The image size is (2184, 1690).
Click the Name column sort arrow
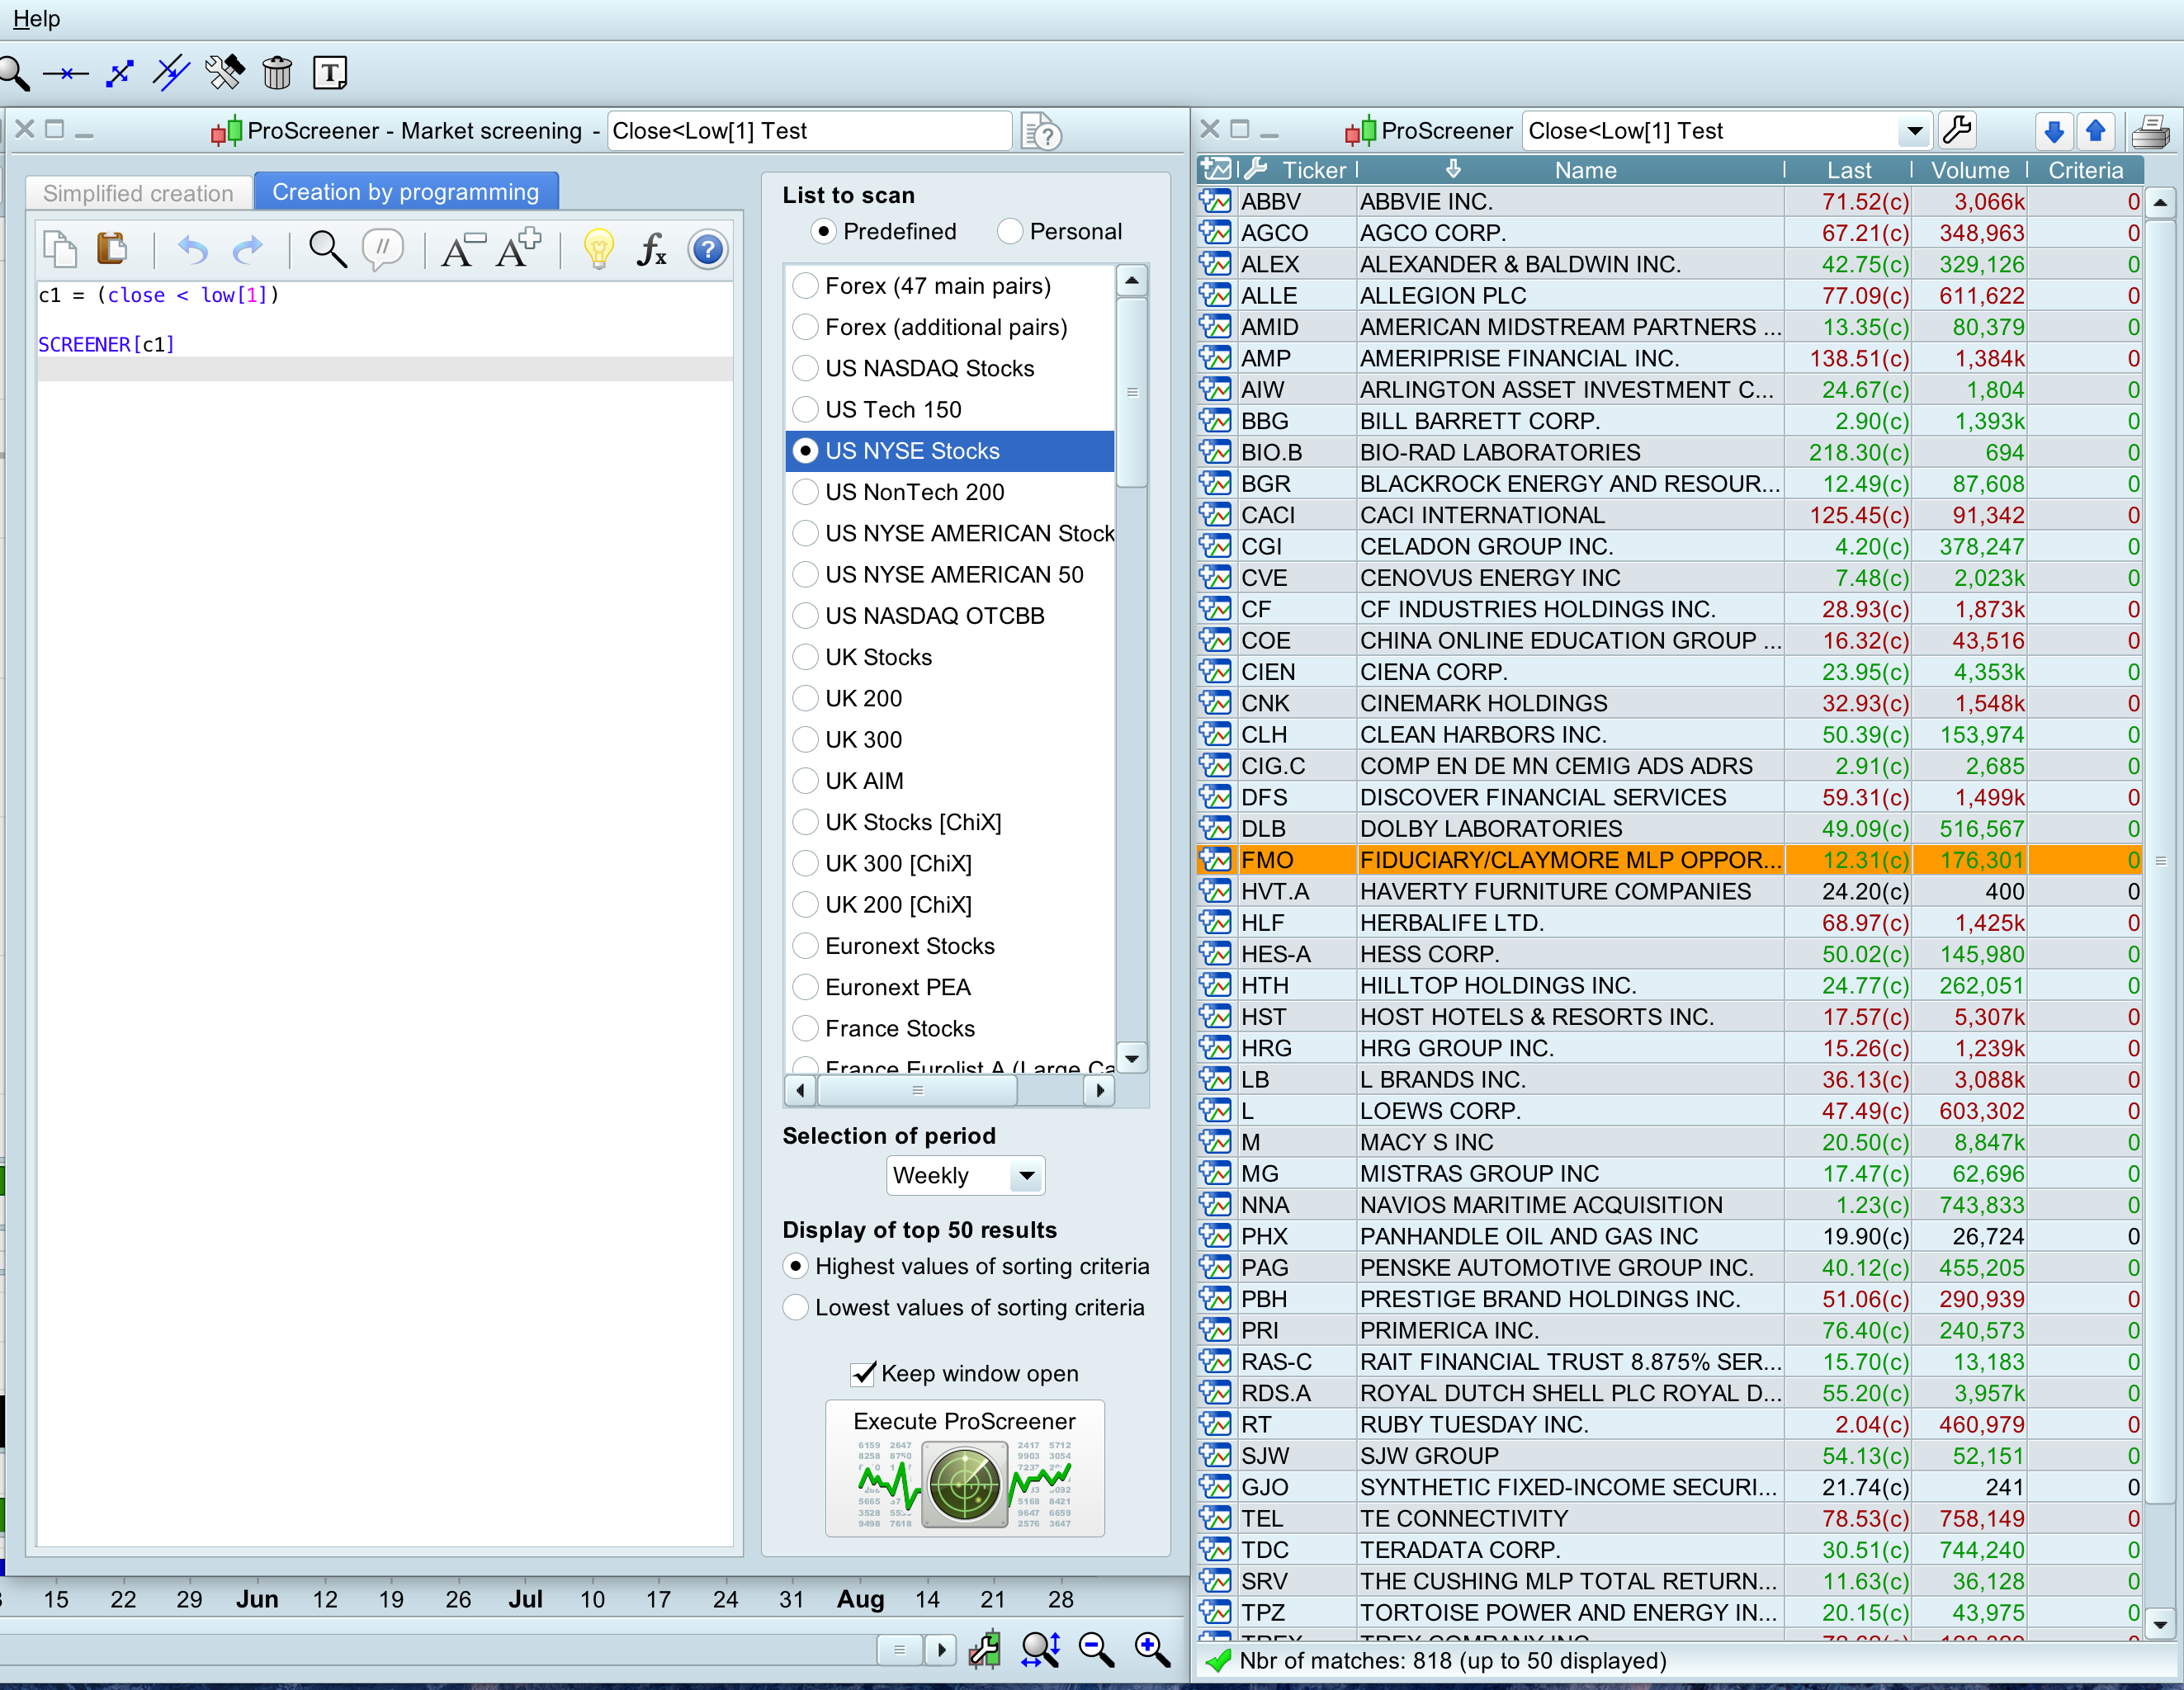coord(1453,169)
